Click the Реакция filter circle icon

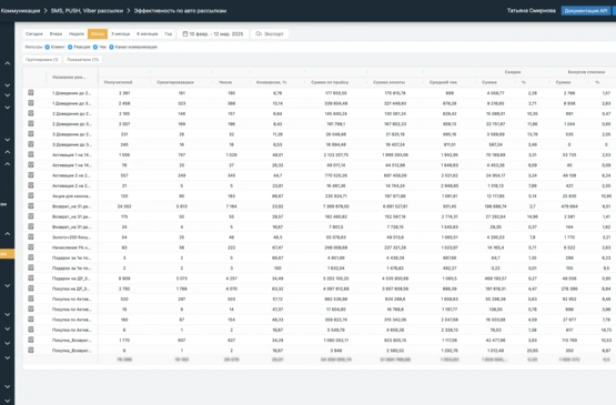click(69, 46)
